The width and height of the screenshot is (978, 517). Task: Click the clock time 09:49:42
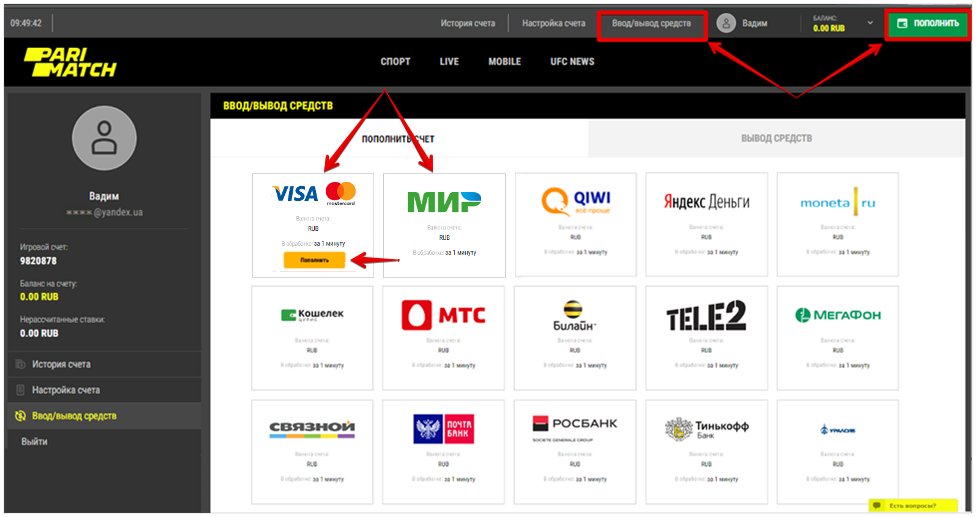pyautogui.click(x=26, y=23)
